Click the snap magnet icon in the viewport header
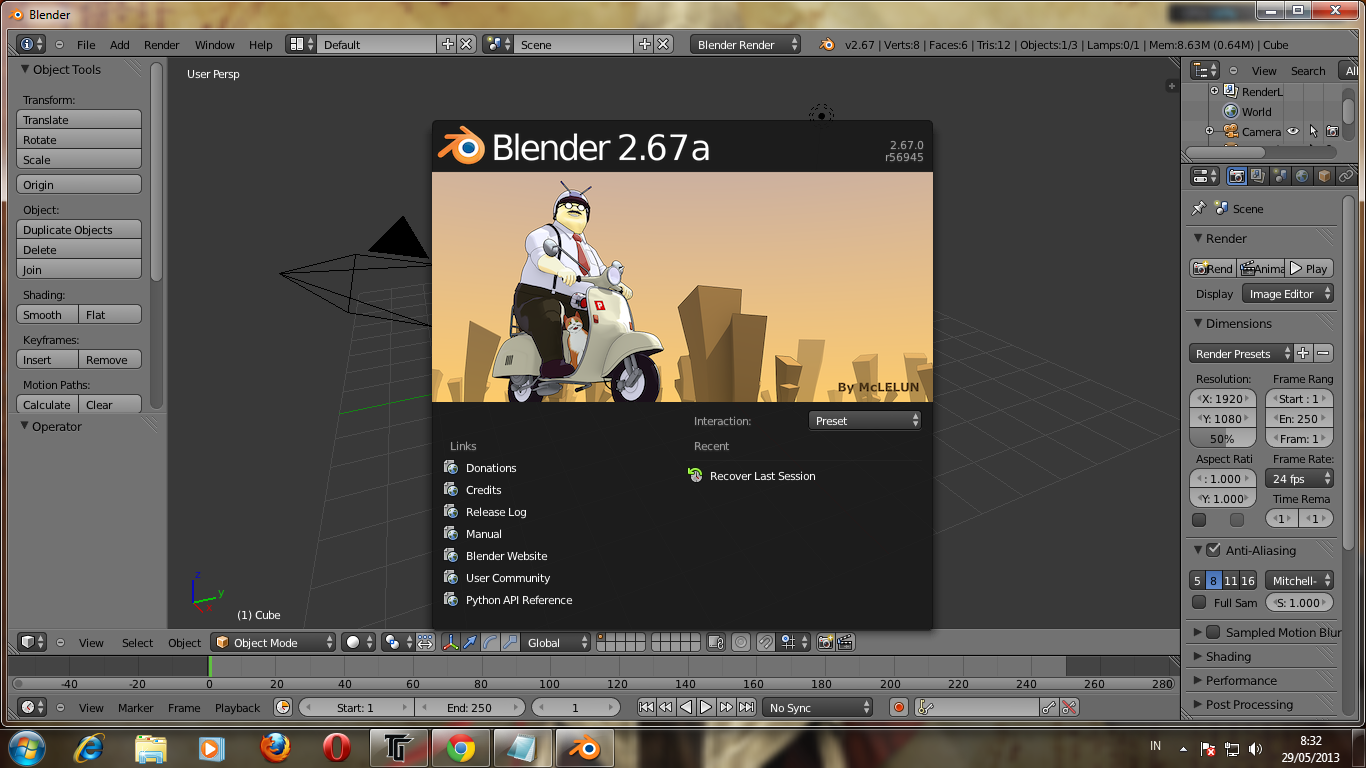Viewport: 1366px width, 768px height. point(764,642)
